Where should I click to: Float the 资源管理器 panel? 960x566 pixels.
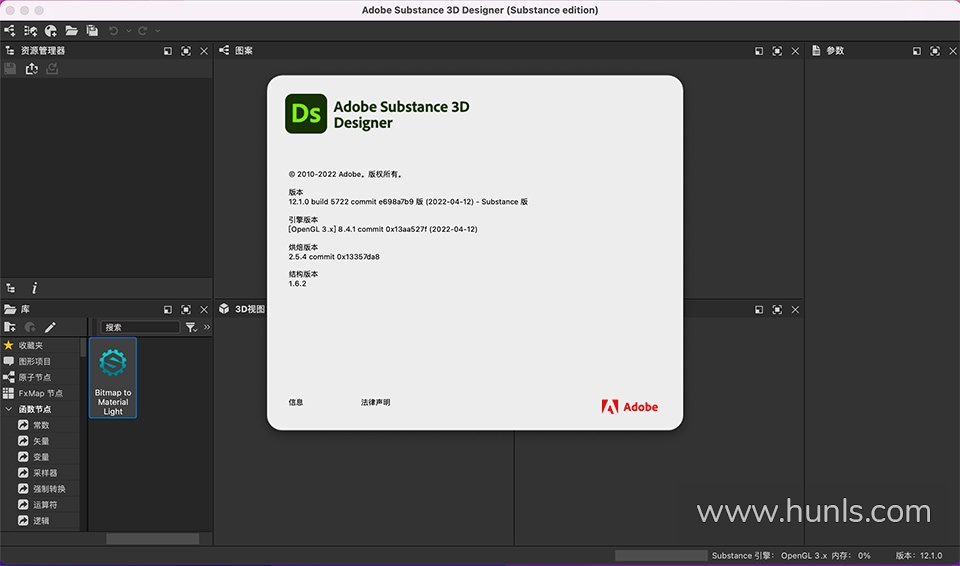[168, 51]
